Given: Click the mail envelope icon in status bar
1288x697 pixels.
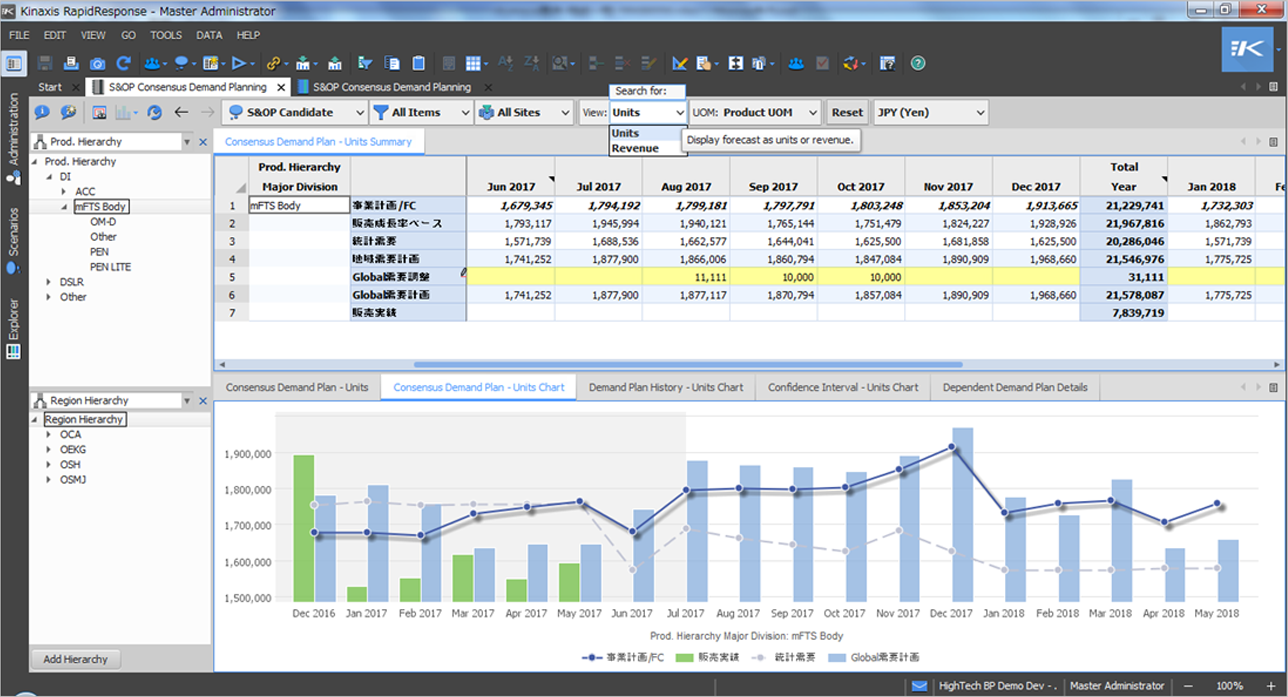Looking at the screenshot, I should [919, 686].
